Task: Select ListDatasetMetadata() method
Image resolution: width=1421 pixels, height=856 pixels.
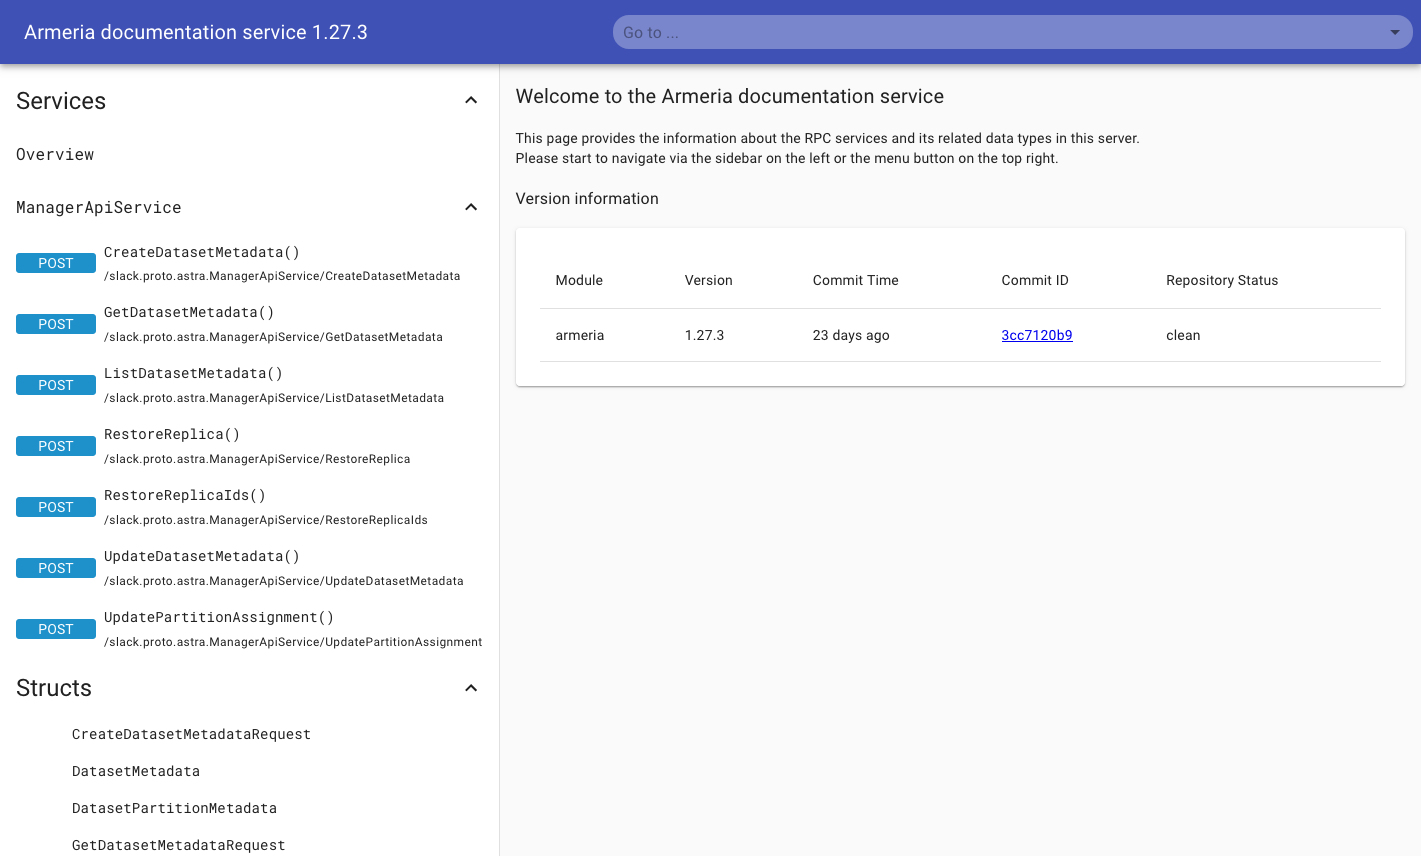Action: tap(193, 373)
